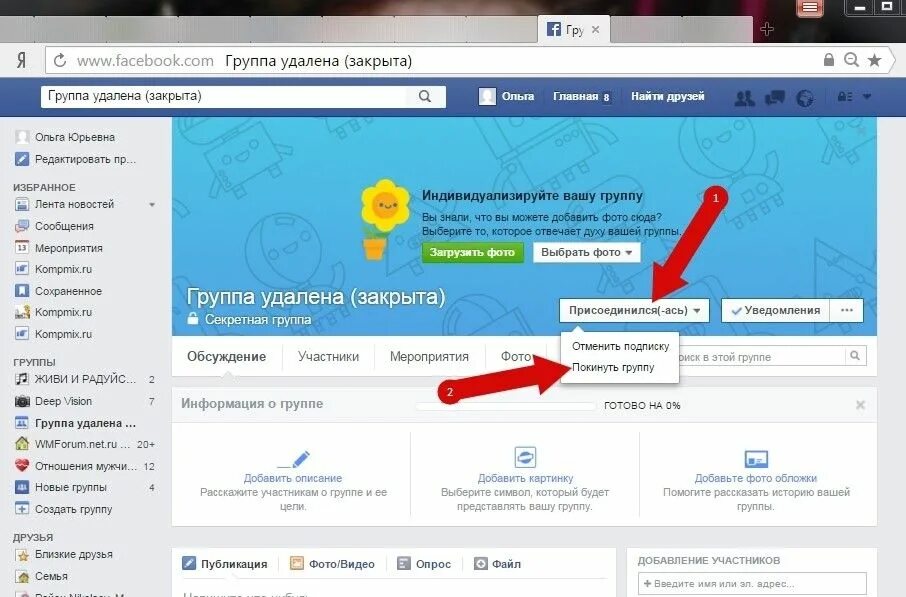Screen dimensions: 906x597
Task: Choose Отменить подписку menu item
Action: (x=621, y=346)
